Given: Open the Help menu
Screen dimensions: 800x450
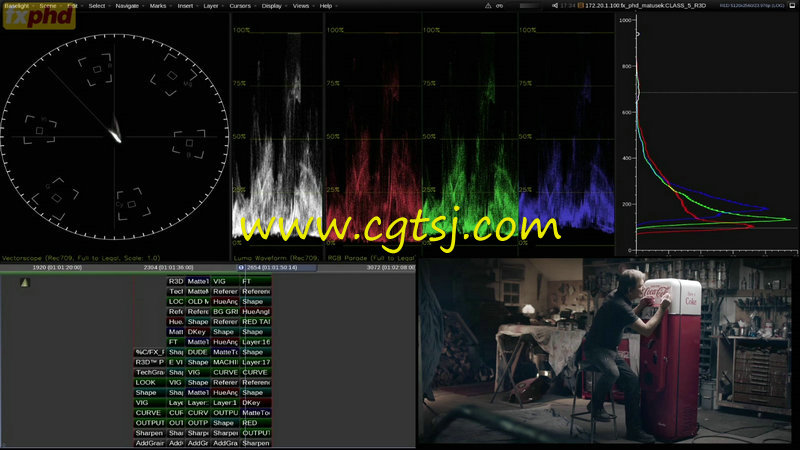Looking at the screenshot, I should pyautogui.click(x=326, y=6).
